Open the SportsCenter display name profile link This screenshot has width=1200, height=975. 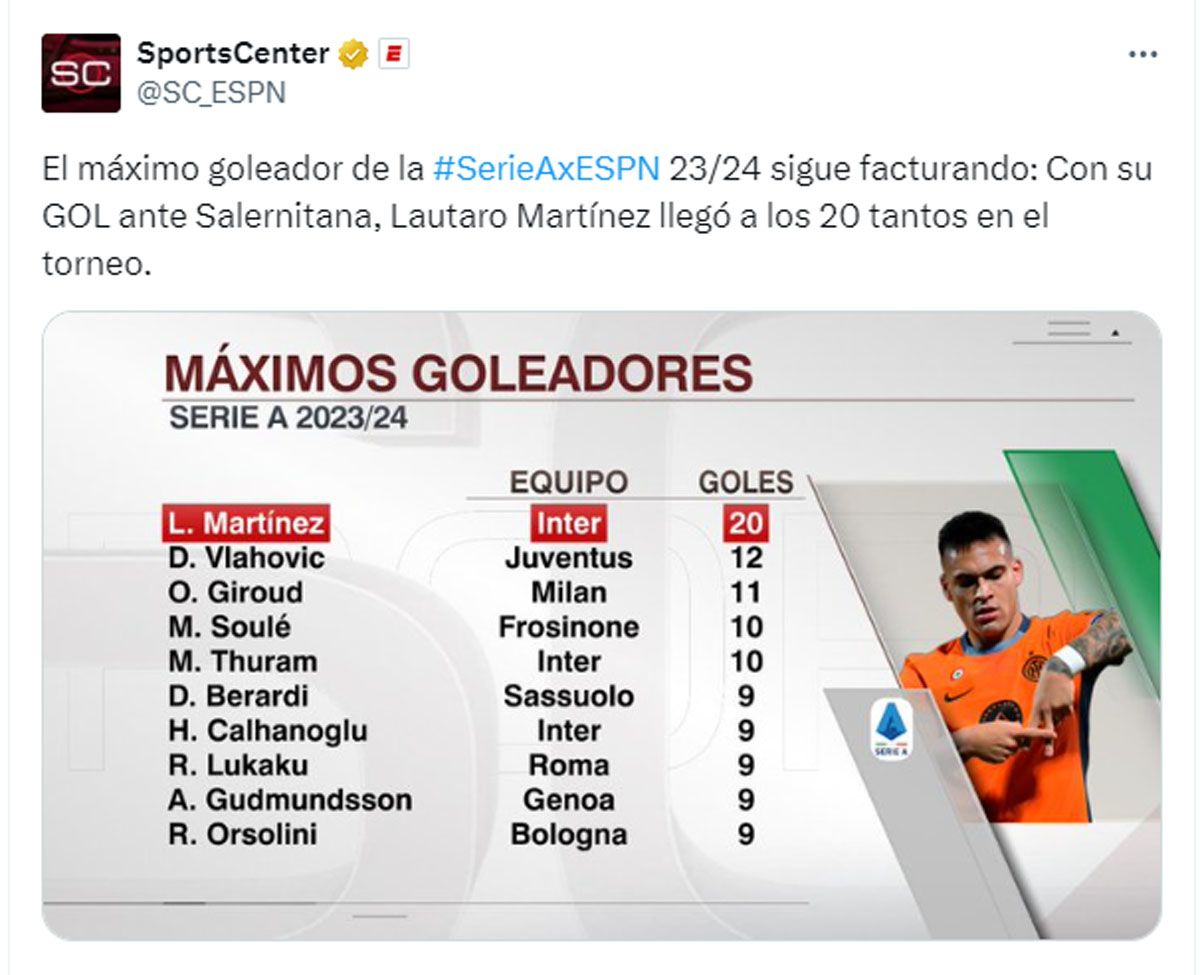coord(233,53)
